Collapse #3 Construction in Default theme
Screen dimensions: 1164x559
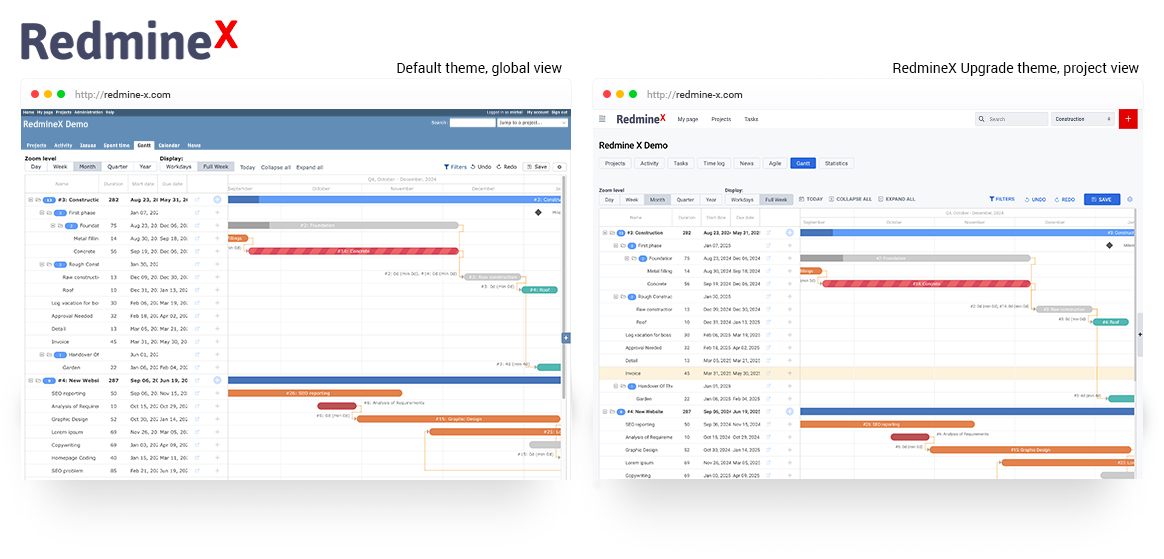click(30, 200)
